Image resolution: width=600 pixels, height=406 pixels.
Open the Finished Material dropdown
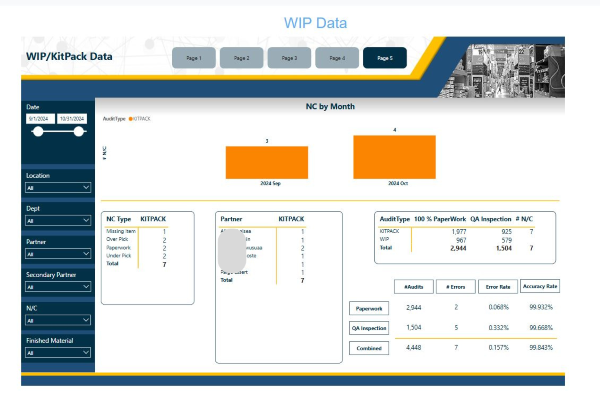click(x=58, y=352)
